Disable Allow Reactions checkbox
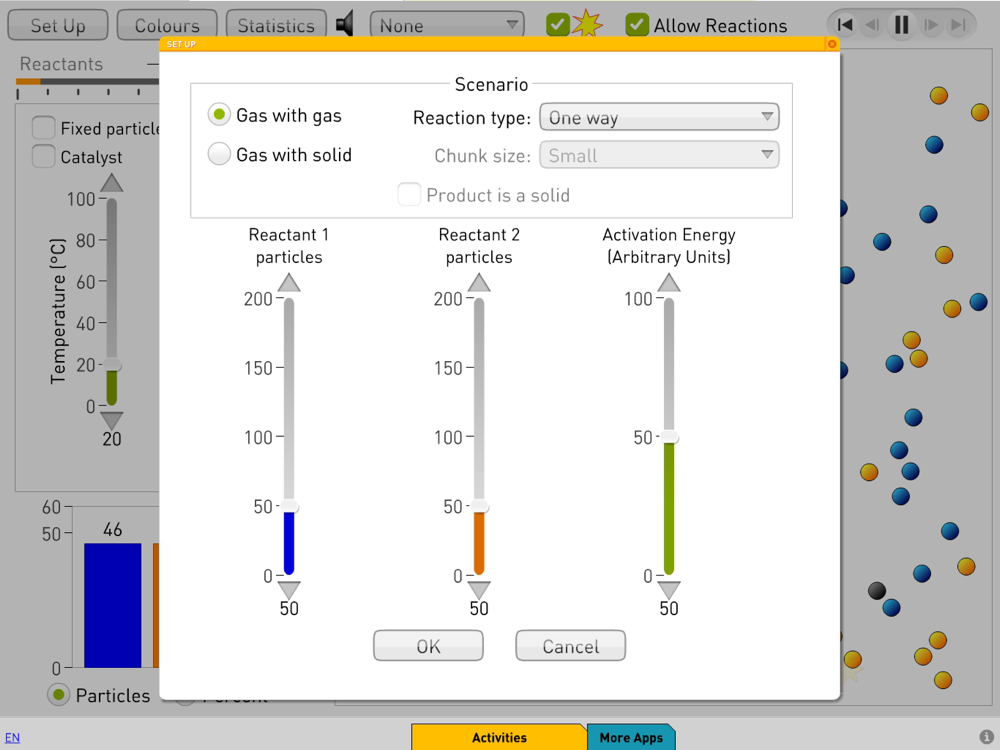 (637, 25)
